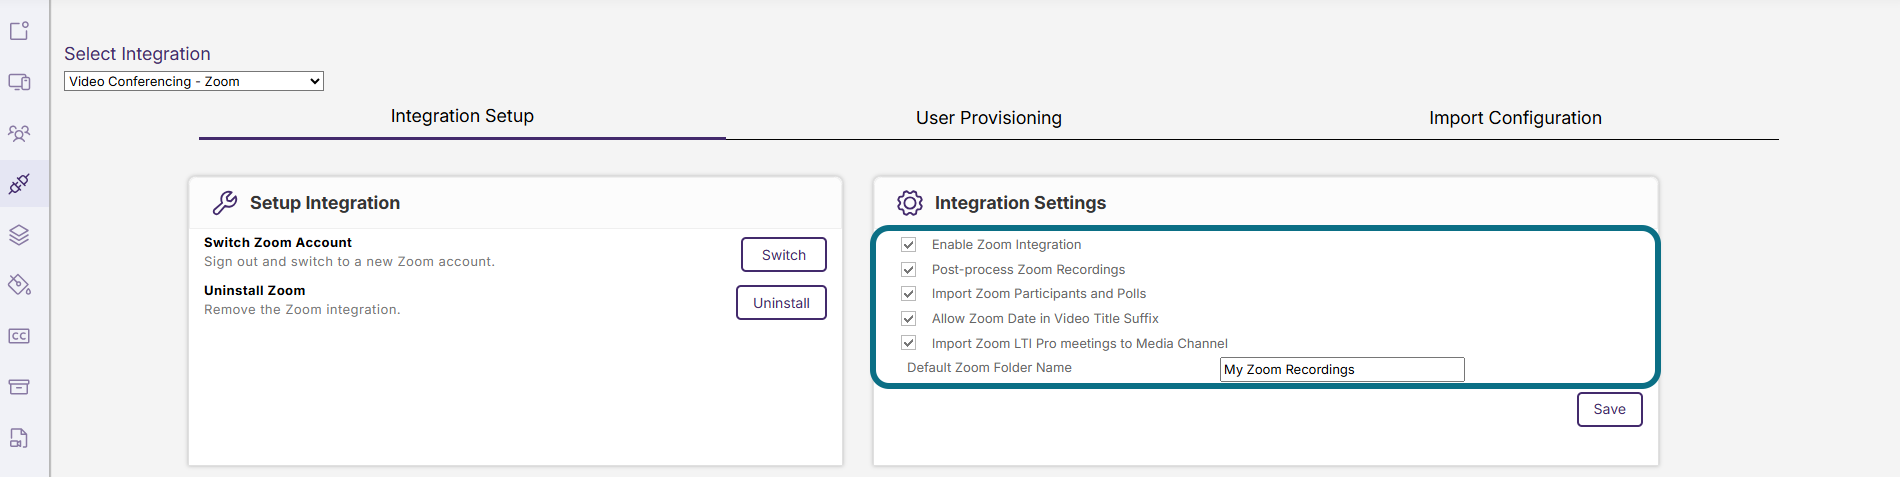Open the Select Integration dropdown
Image resolution: width=1900 pixels, height=477 pixels.
pyautogui.click(x=194, y=81)
